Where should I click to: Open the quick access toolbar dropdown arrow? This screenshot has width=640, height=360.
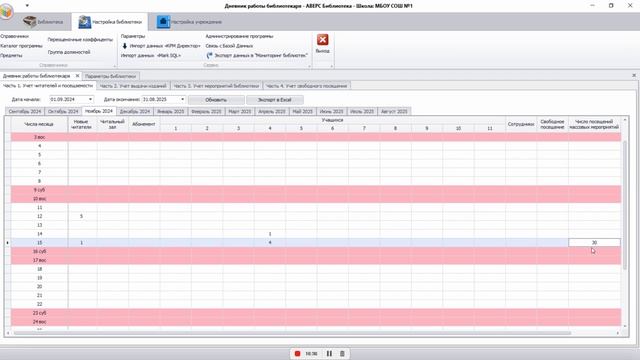[x=27, y=6]
